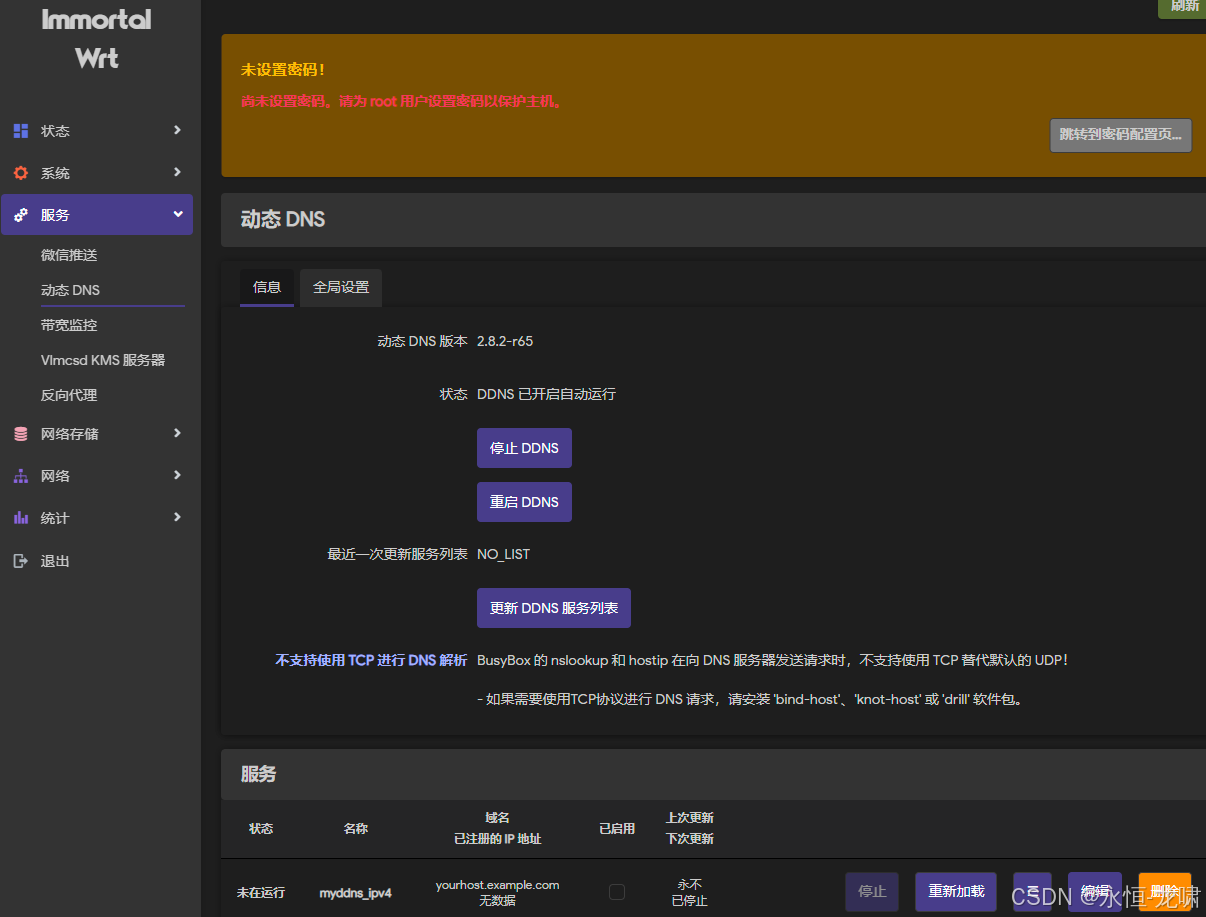Switch to the 信息 tab
Image resolution: width=1206 pixels, height=917 pixels.
tap(267, 287)
